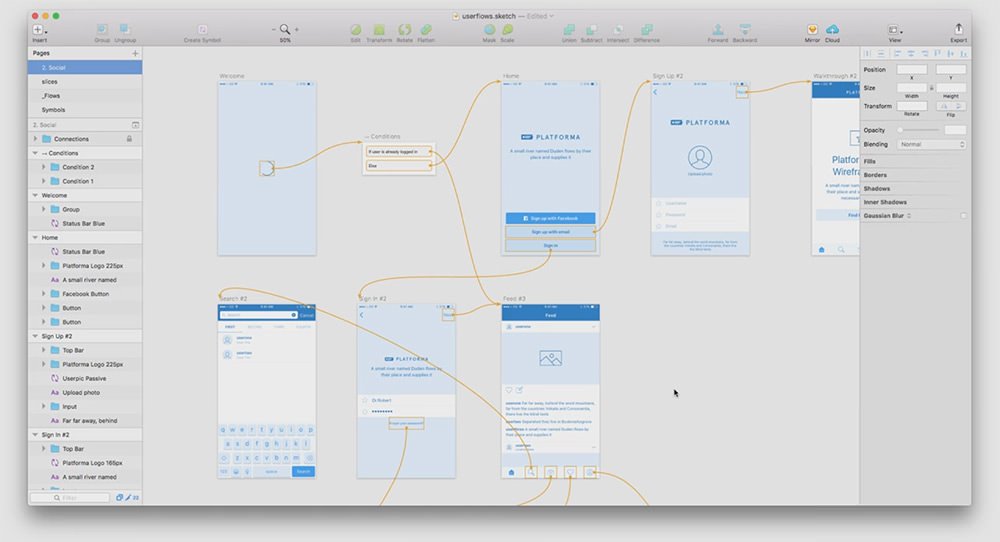The image size is (1000, 542).
Task: Click Search key on Search #2 keyboard
Action: [303, 472]
